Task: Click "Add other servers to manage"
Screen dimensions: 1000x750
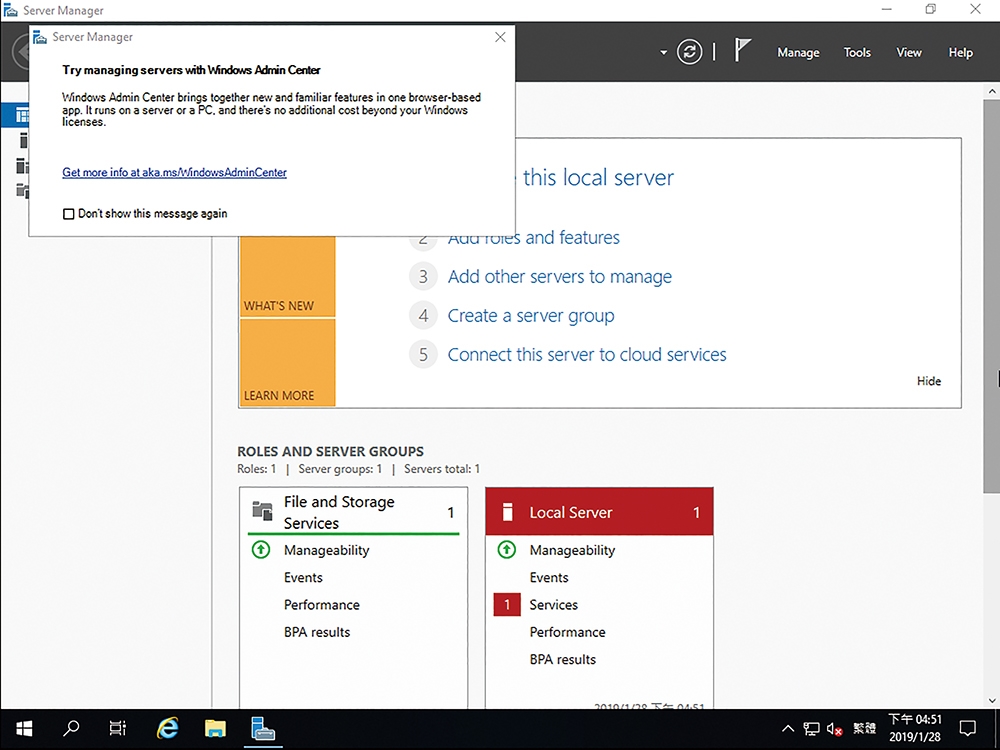Action: coord(560,277)
